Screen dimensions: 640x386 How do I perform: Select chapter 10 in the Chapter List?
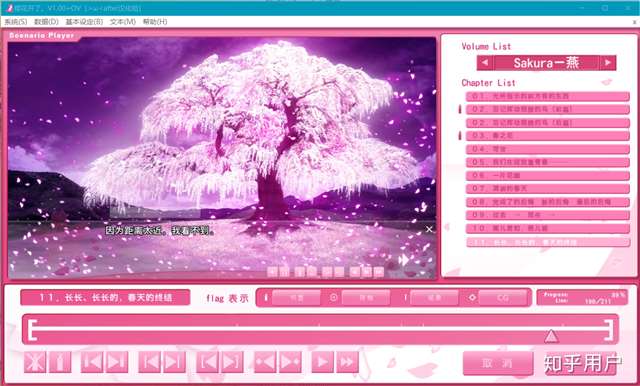coord(548,228)
